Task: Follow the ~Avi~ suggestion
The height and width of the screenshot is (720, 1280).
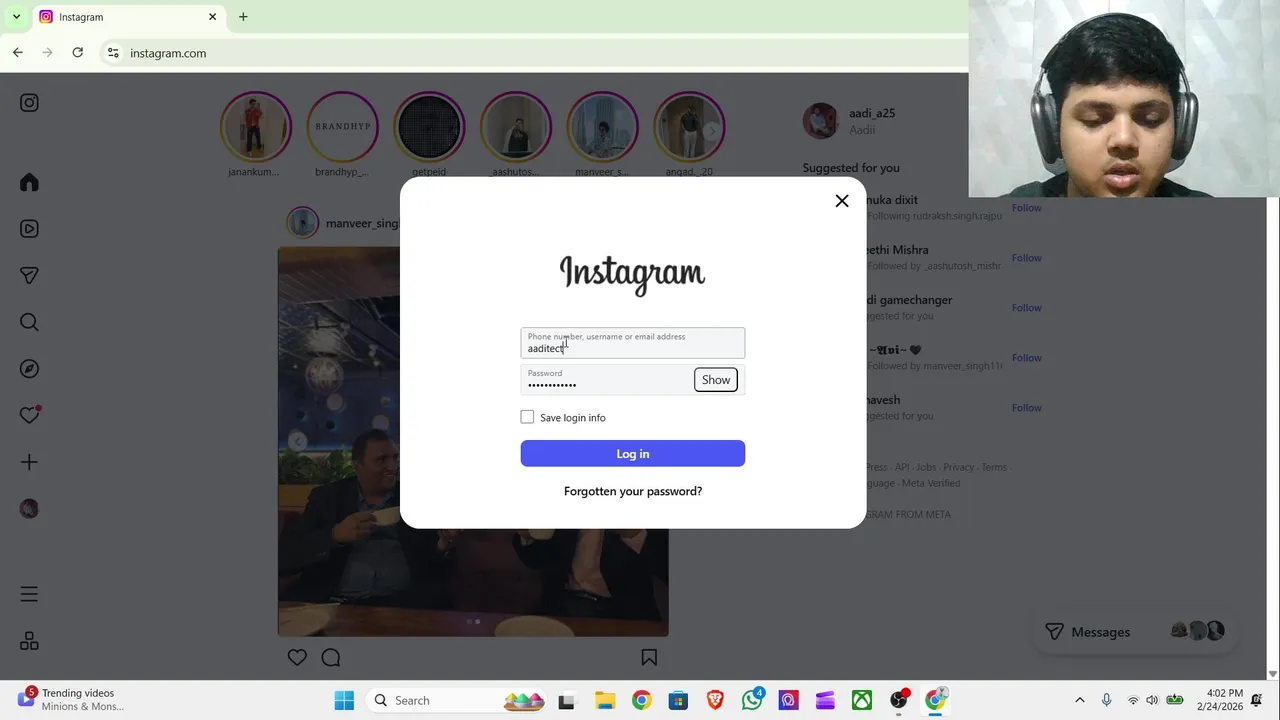Action: pyautogui.click(x=1026, y=358)
